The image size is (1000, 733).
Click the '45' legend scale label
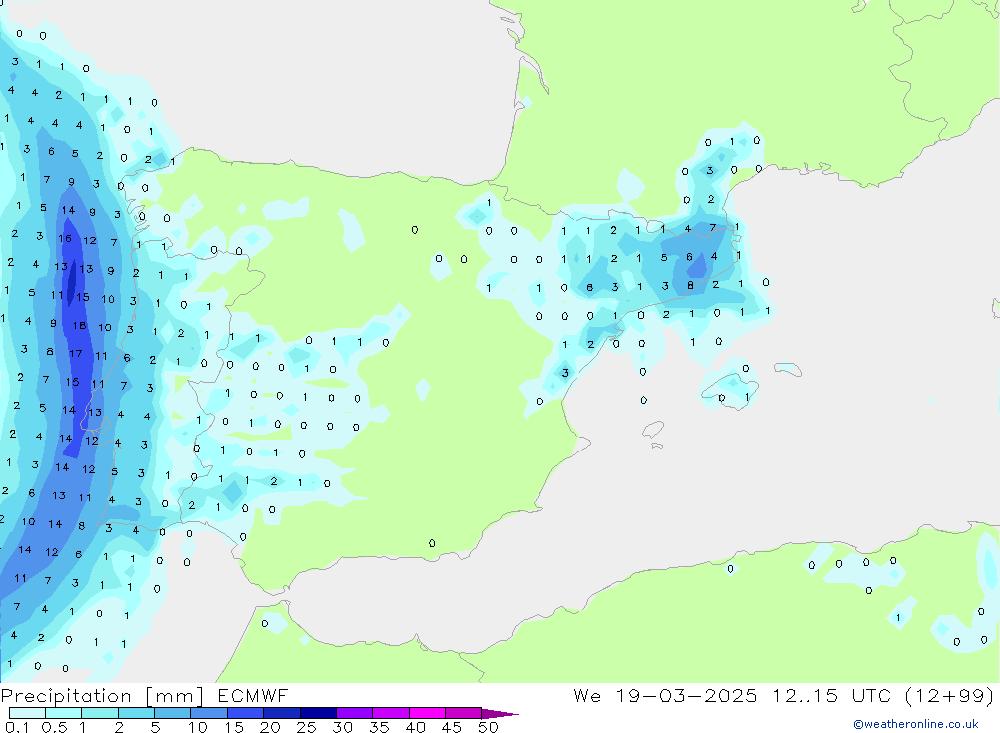coord(452,727)
